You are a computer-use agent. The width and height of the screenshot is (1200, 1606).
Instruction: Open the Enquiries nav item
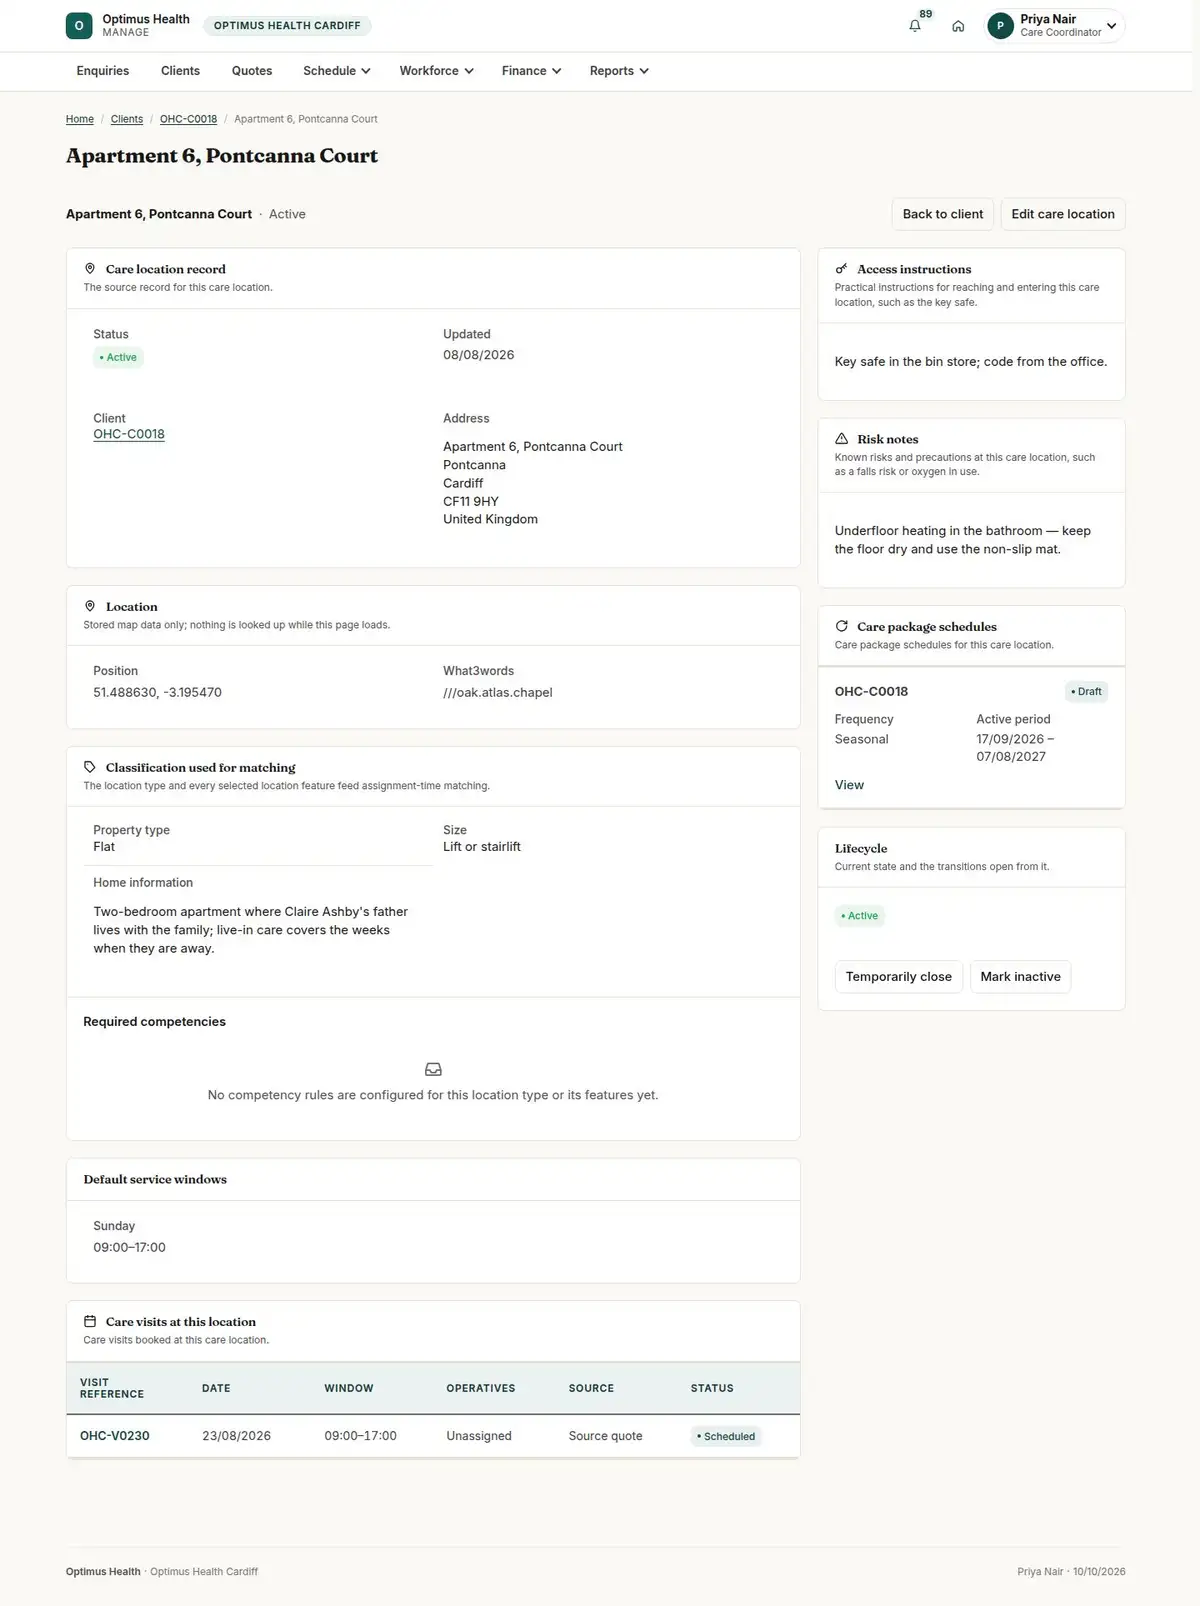click(103, 71)
